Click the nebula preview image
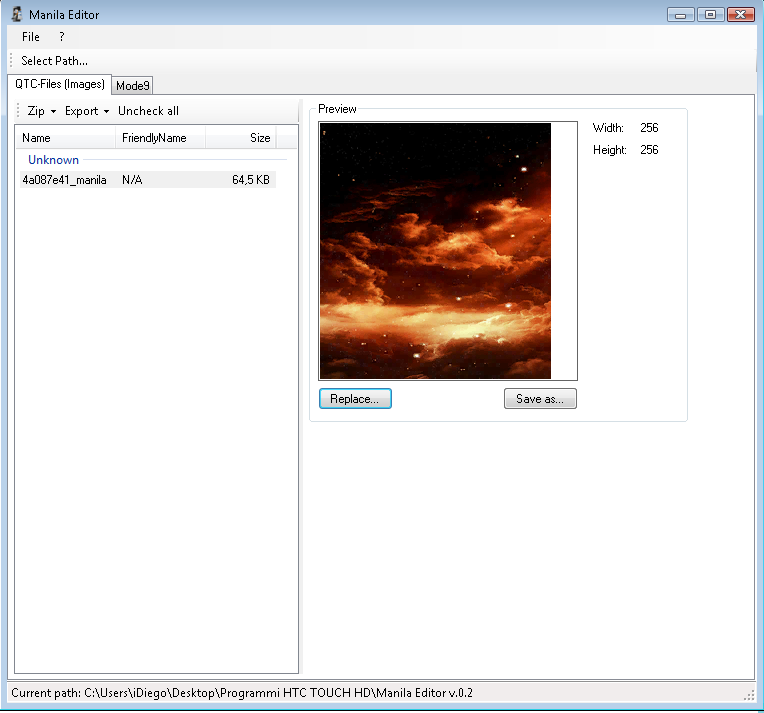 [x=435, y=251]
